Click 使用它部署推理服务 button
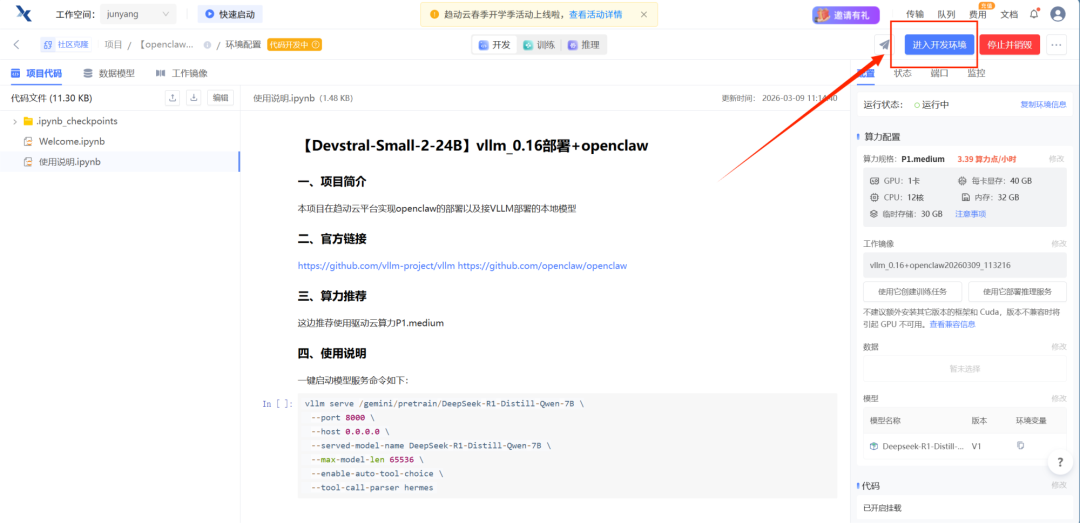This screenshot has height=523, width=1080. (1017, 291)
